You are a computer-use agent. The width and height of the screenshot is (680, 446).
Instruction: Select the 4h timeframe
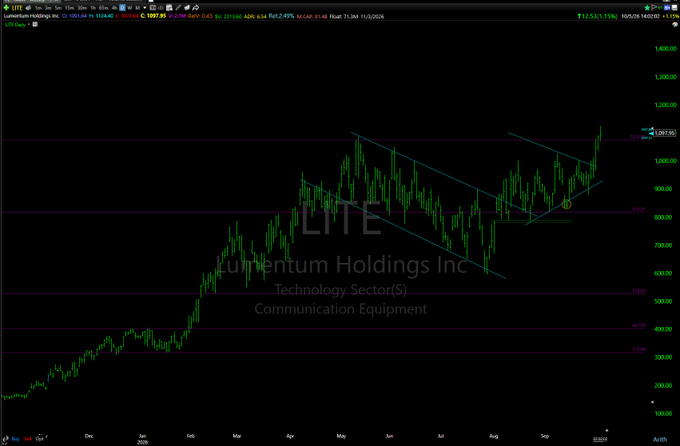pos(114,8)
